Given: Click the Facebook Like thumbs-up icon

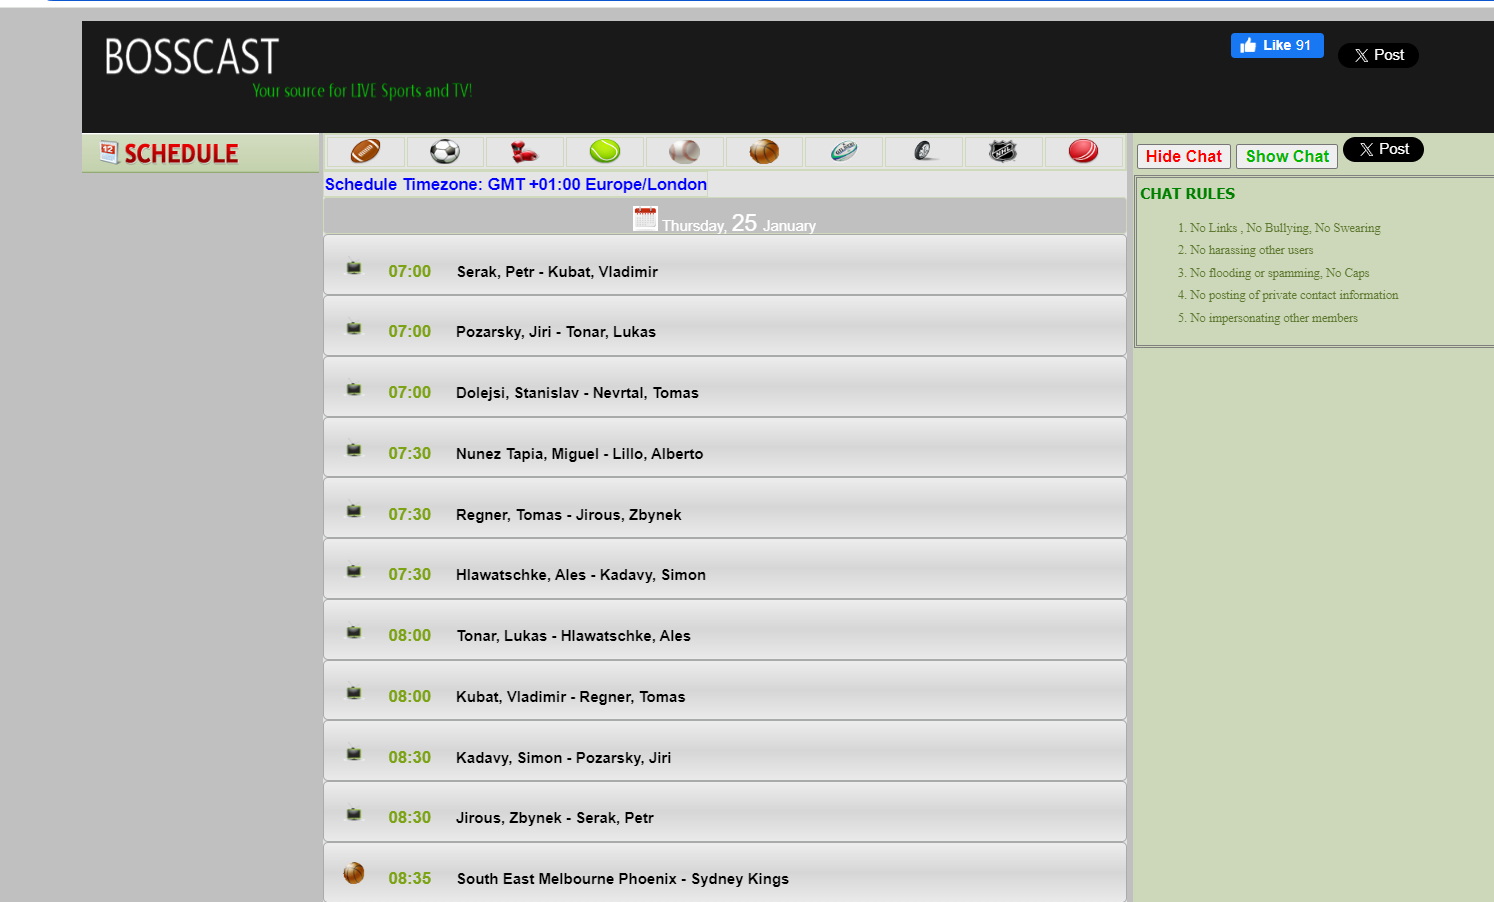Looking at the screenshot, I should pos(1248,45).
